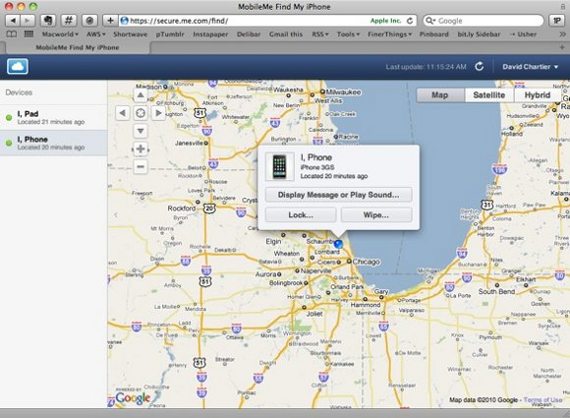Open the Macworld bookmarks dropdown

(60, 34)
